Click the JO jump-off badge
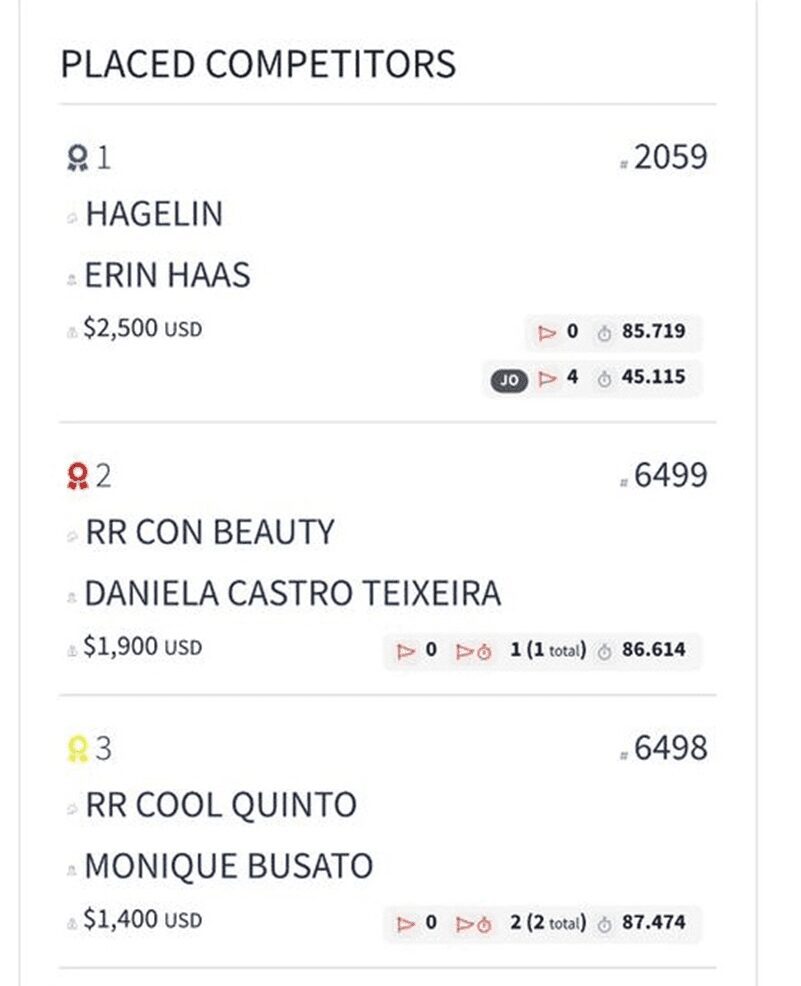The width and height of the screenshot is (801, 986). tap(509, 380)
